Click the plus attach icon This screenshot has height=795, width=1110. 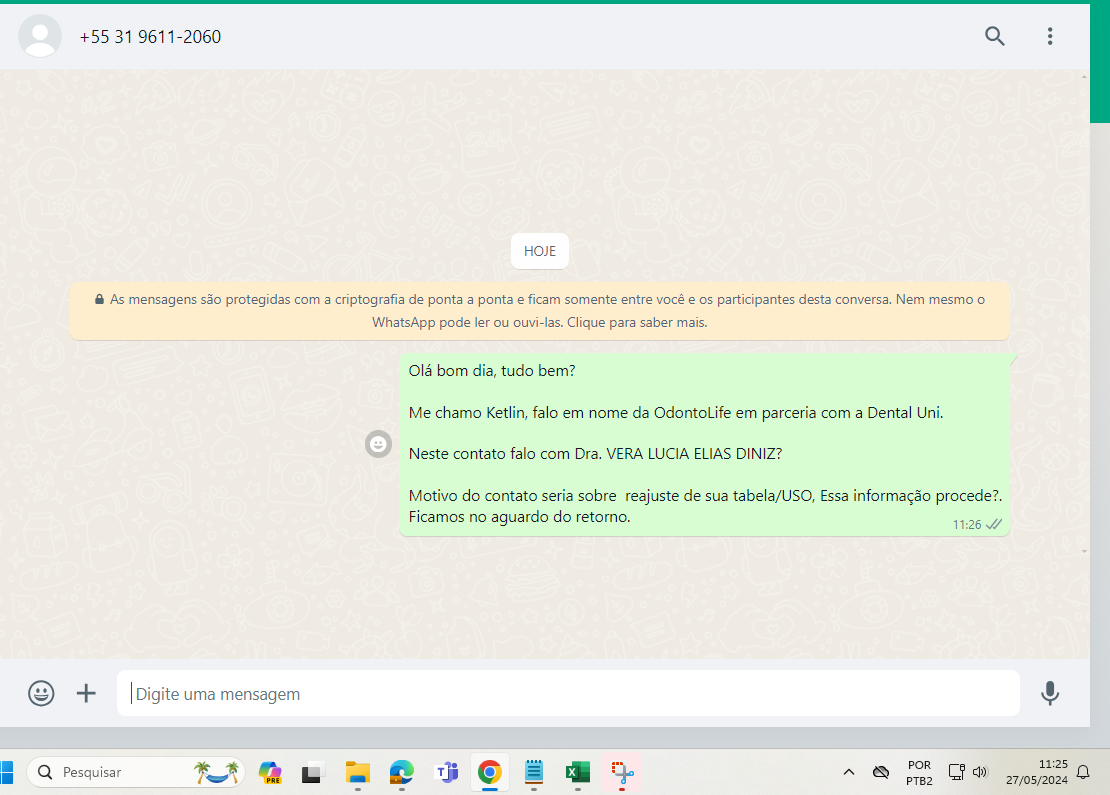87,693
